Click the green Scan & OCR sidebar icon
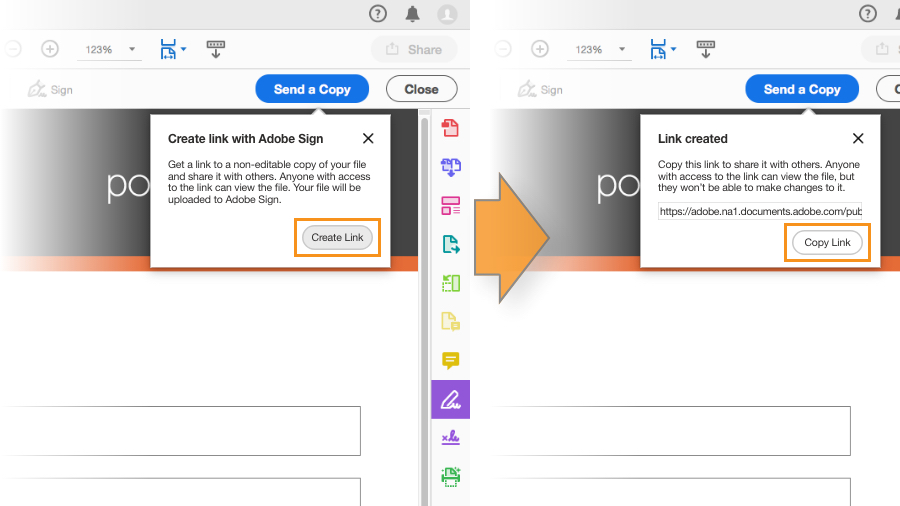This screenshot has height=506, width=900. click(450, 476)
